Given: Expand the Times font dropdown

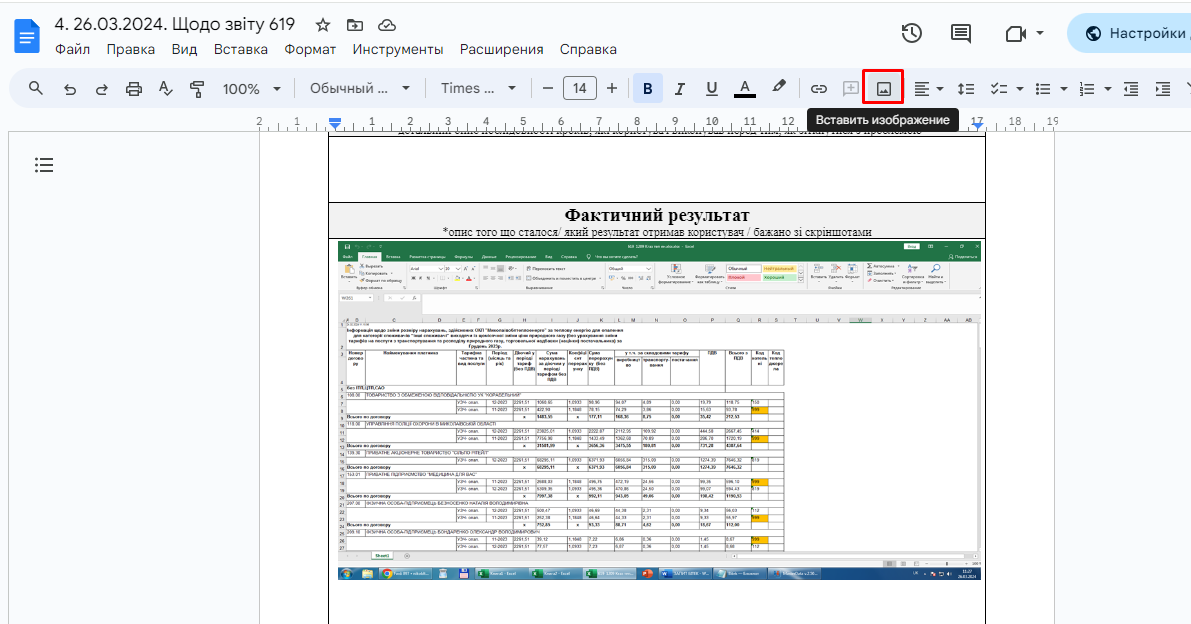Looking at the screenshot, I should (478, 88).
